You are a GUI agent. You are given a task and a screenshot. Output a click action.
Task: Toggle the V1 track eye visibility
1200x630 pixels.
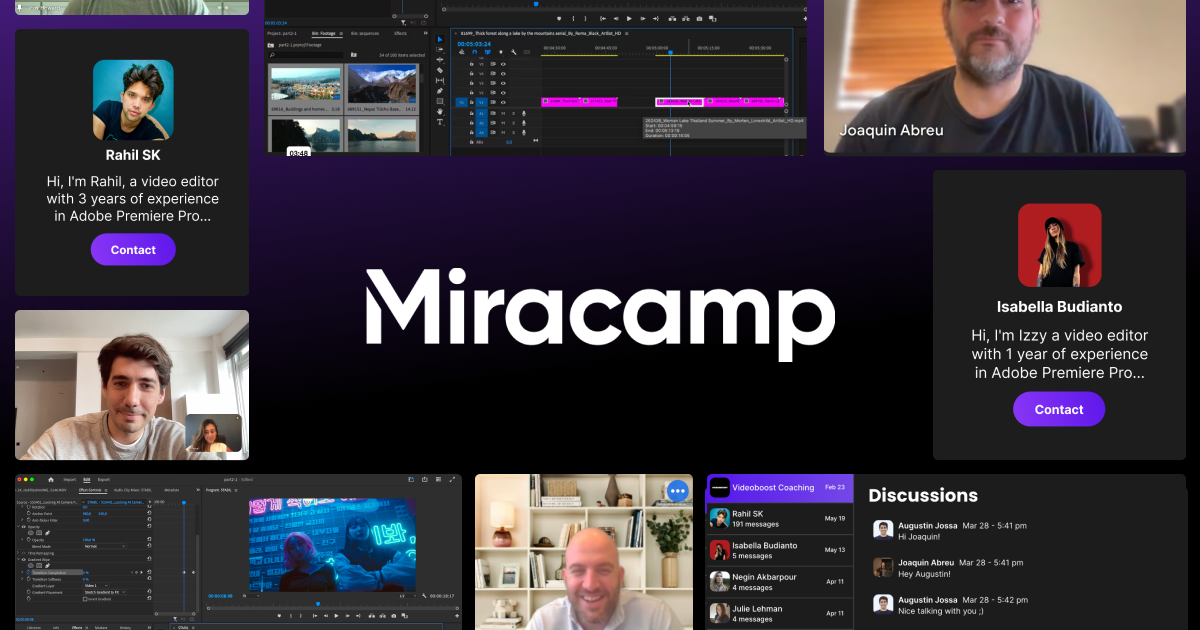point(503,102)
